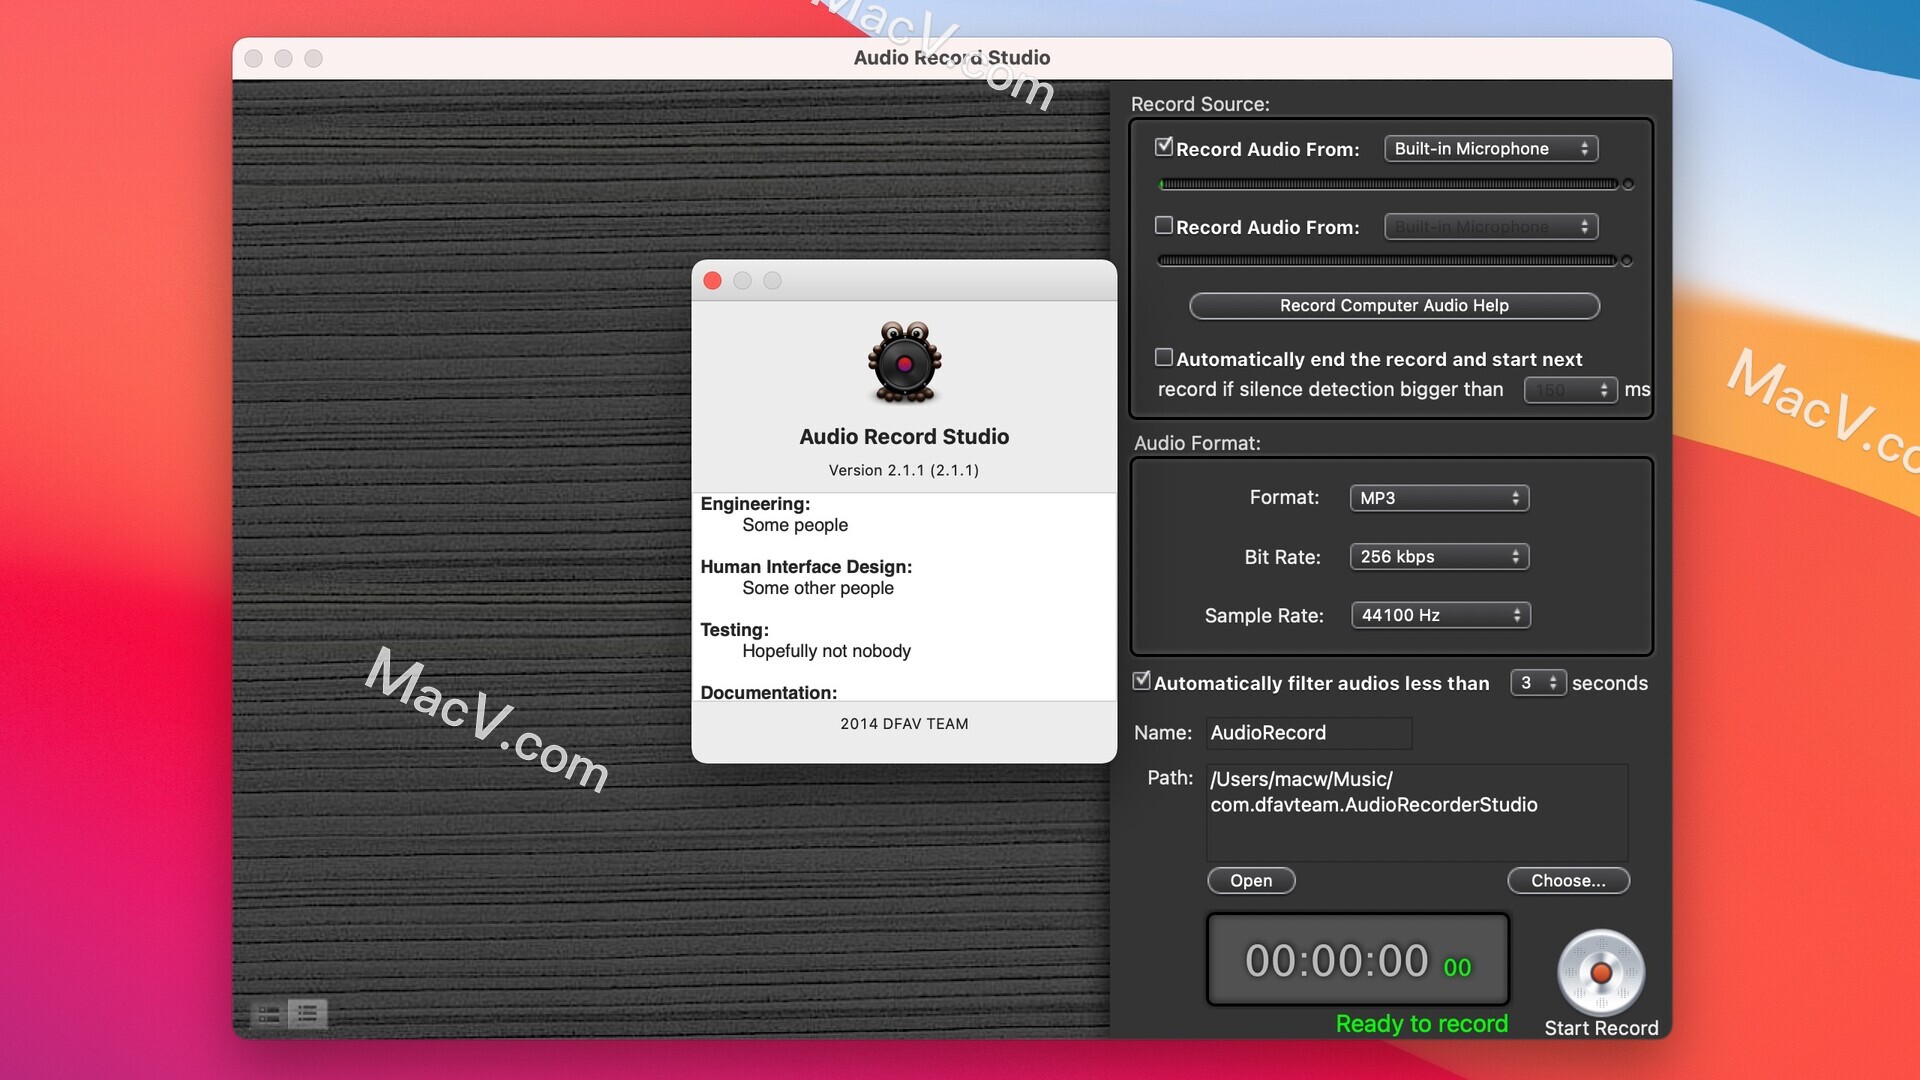Click the Path text area

[1417, 813]
